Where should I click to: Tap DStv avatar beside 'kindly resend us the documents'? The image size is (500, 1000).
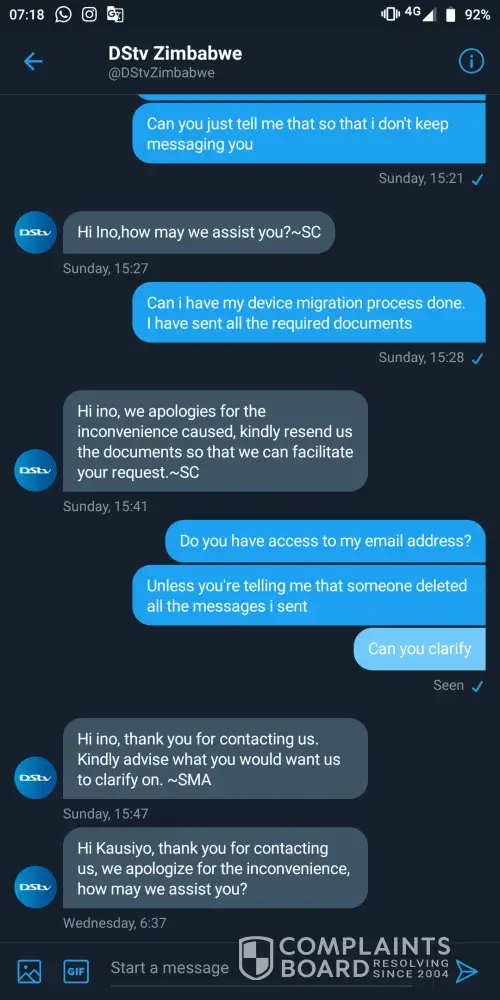[x=36, y=470]
